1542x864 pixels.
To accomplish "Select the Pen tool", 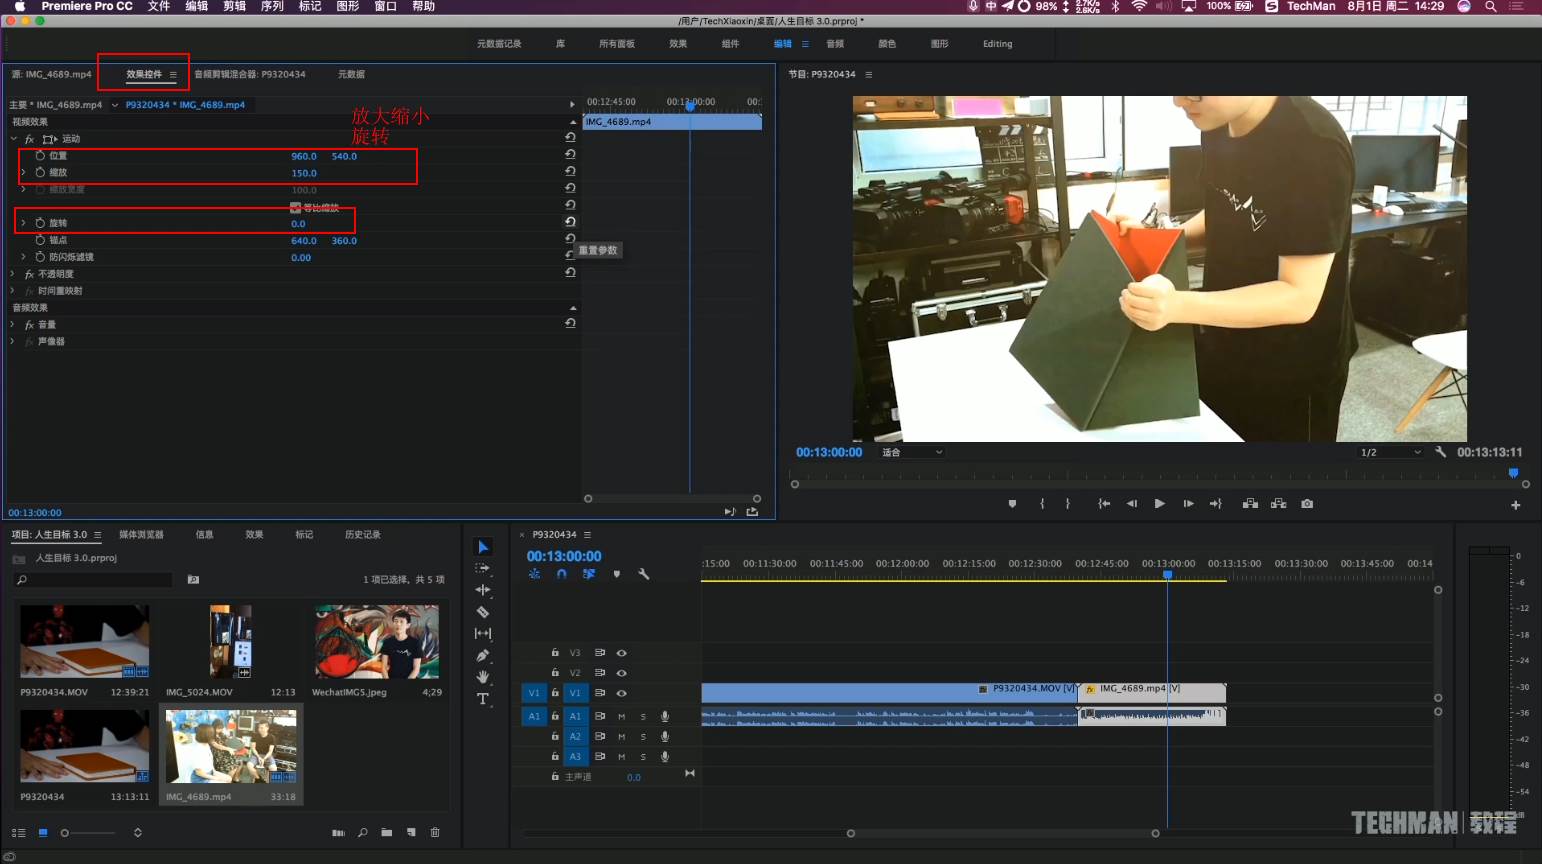I will click(x=483, y=656).
